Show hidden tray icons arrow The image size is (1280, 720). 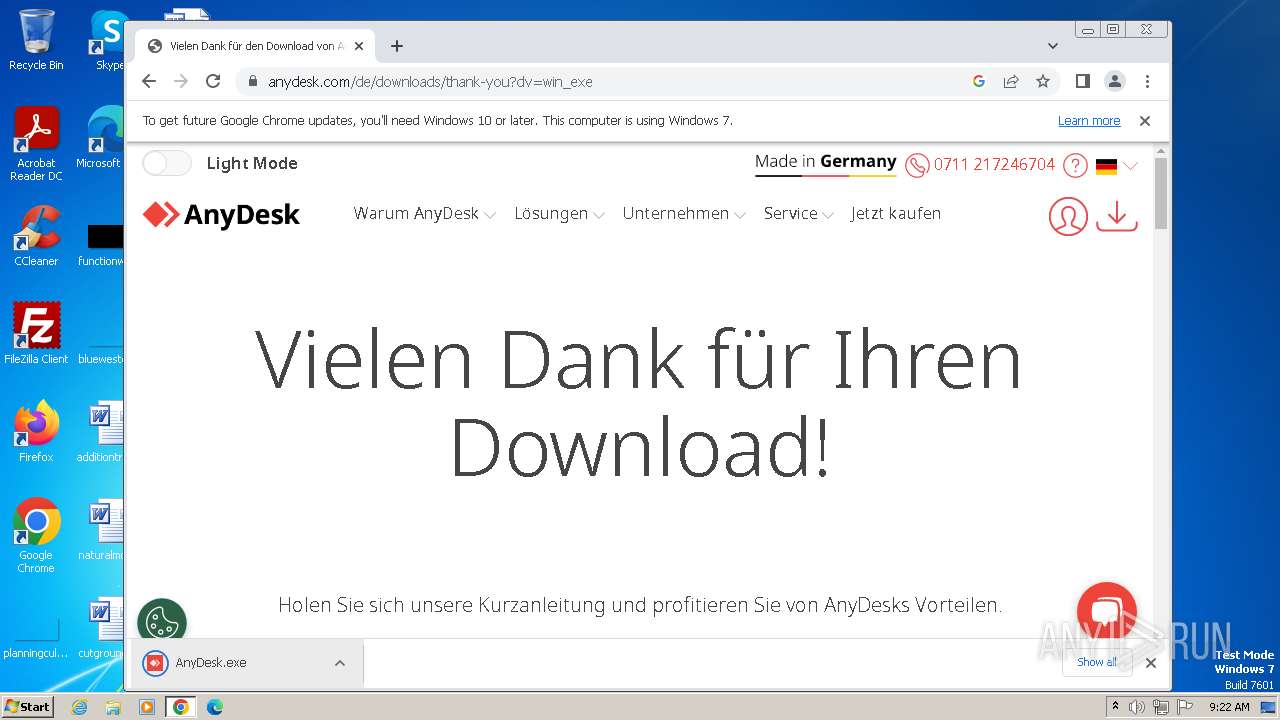1116,707
